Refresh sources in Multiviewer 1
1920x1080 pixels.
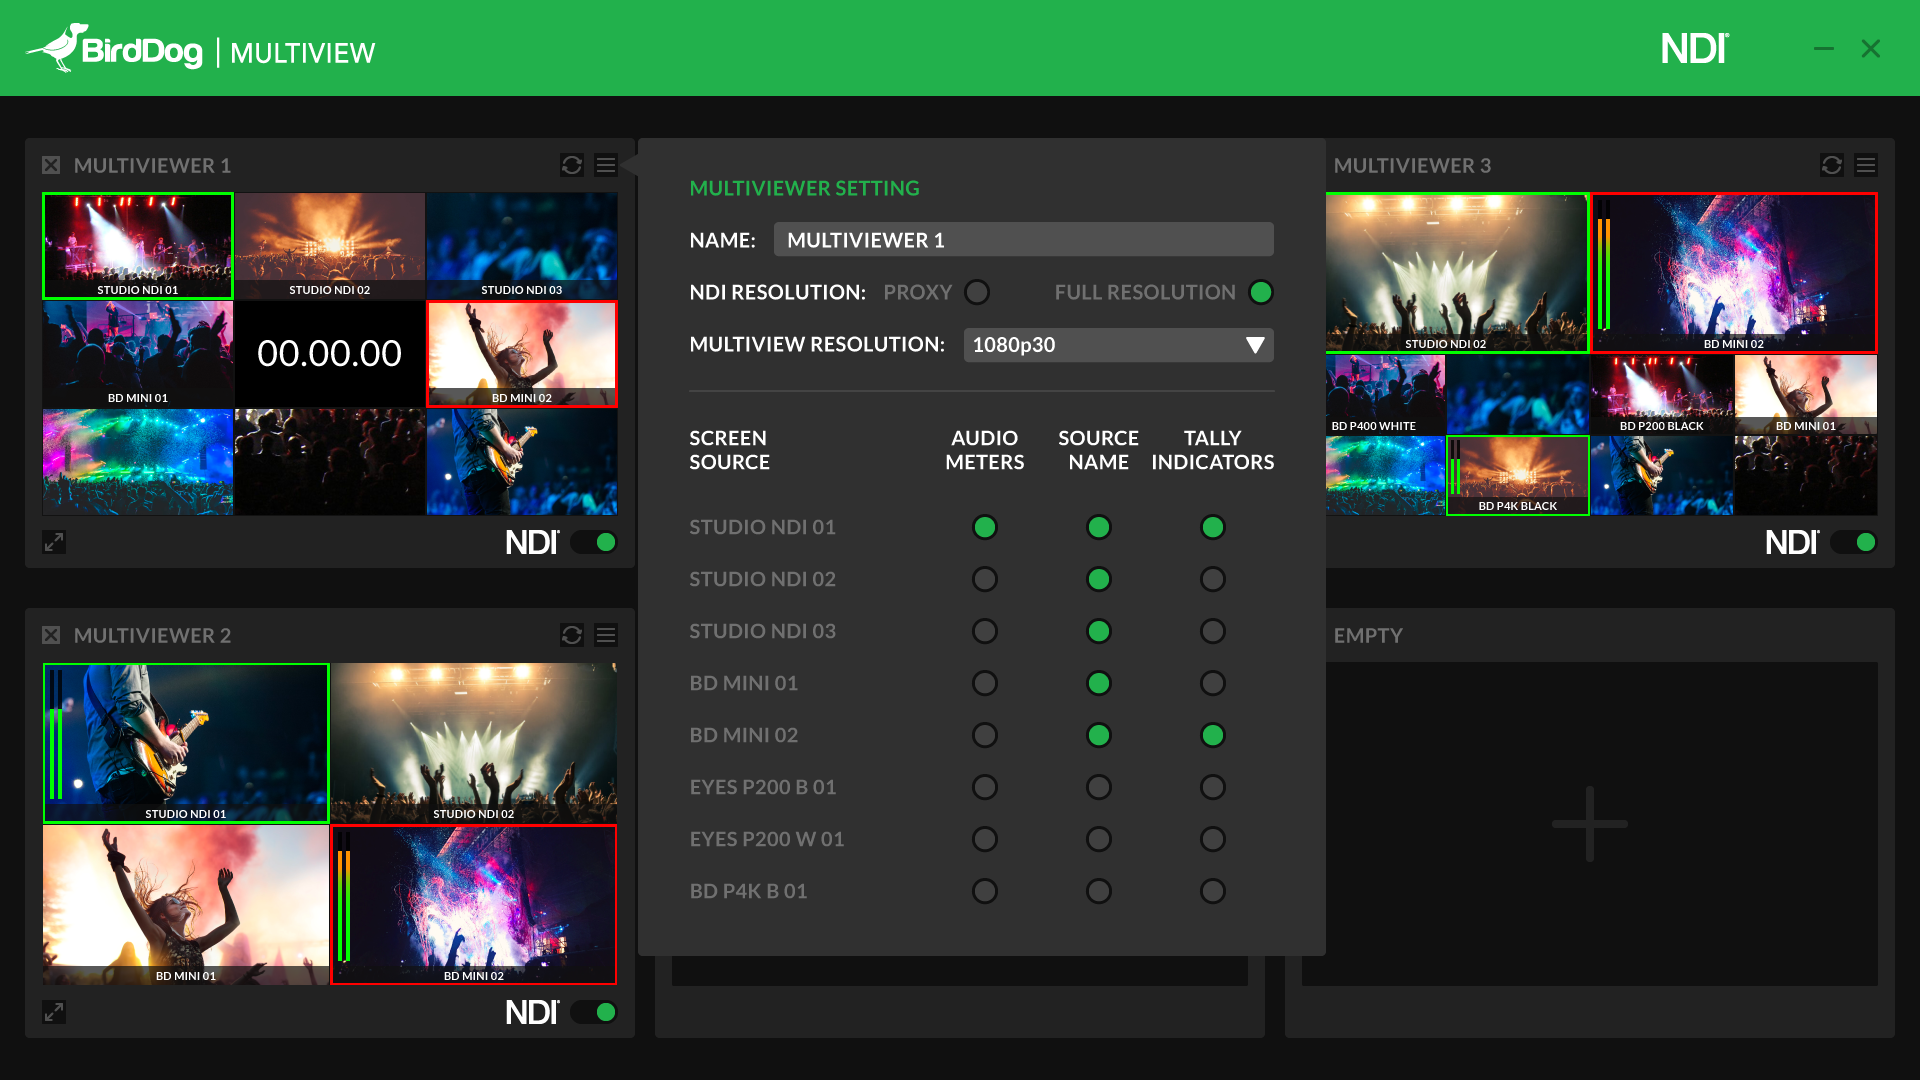572,165
